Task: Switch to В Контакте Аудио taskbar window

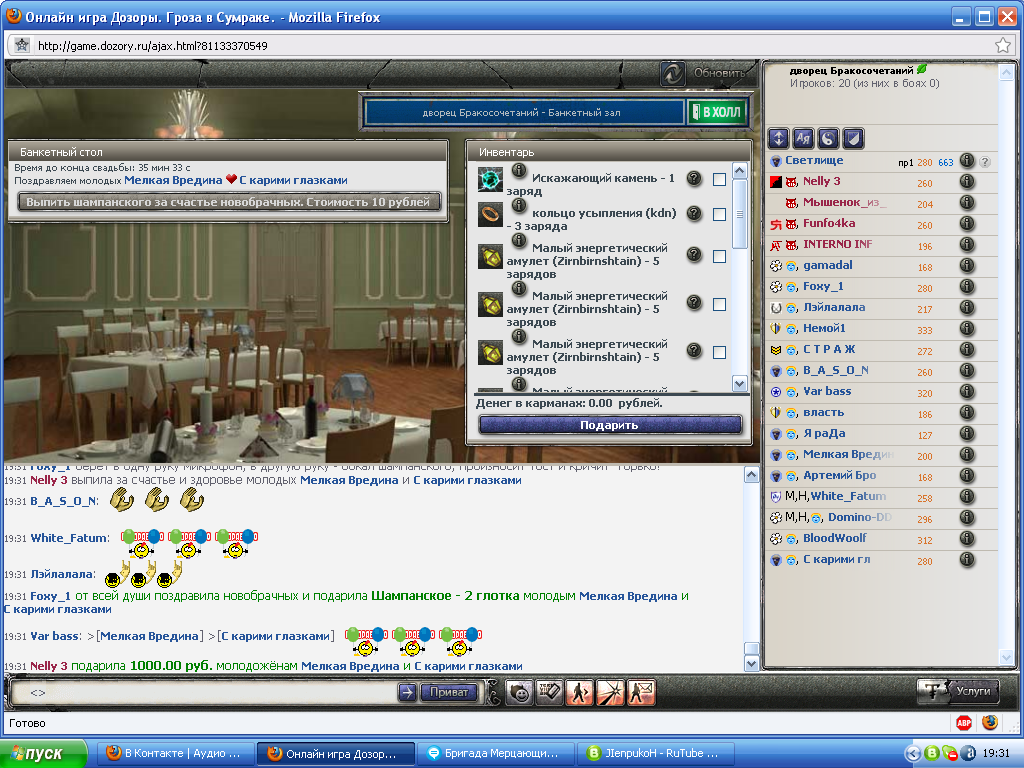Action: point(175,754)
